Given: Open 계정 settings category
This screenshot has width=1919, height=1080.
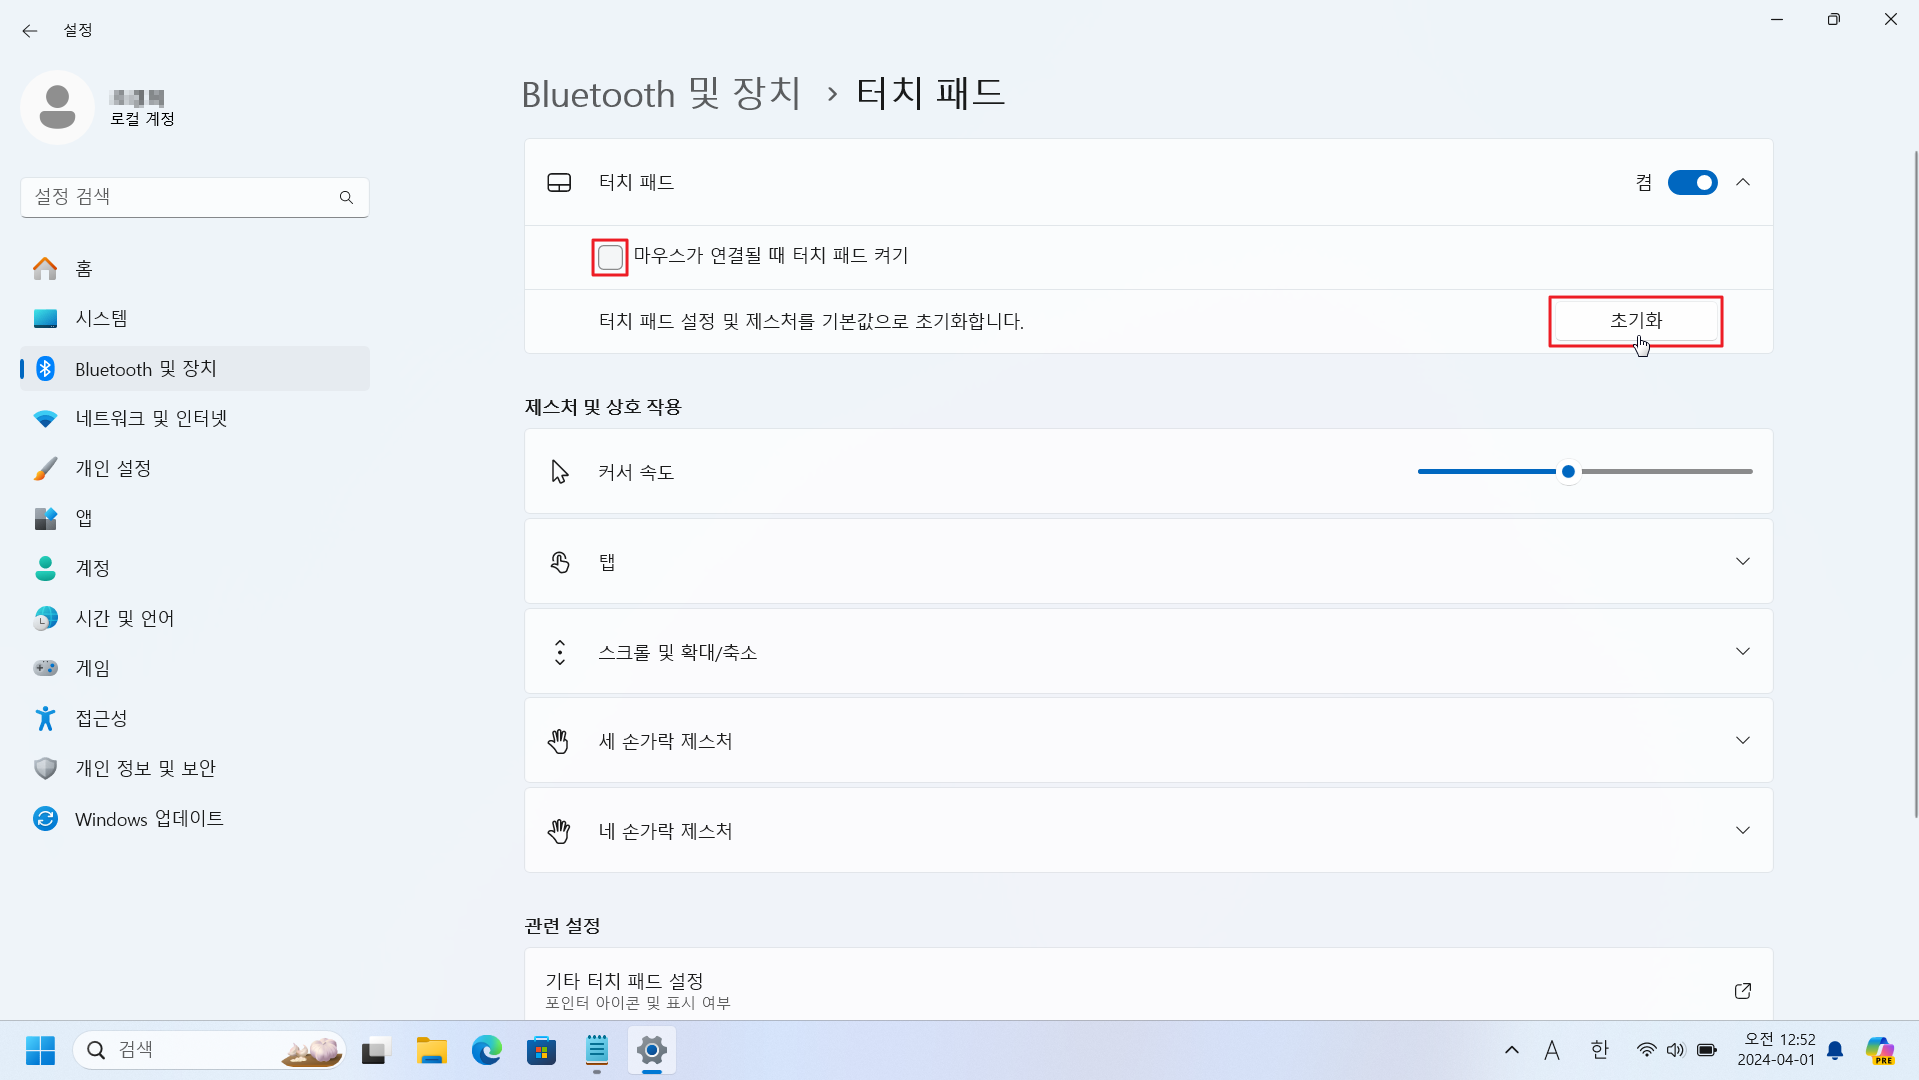Looking at the screenshot, I should pyautogui.click(x=195, y=569).
